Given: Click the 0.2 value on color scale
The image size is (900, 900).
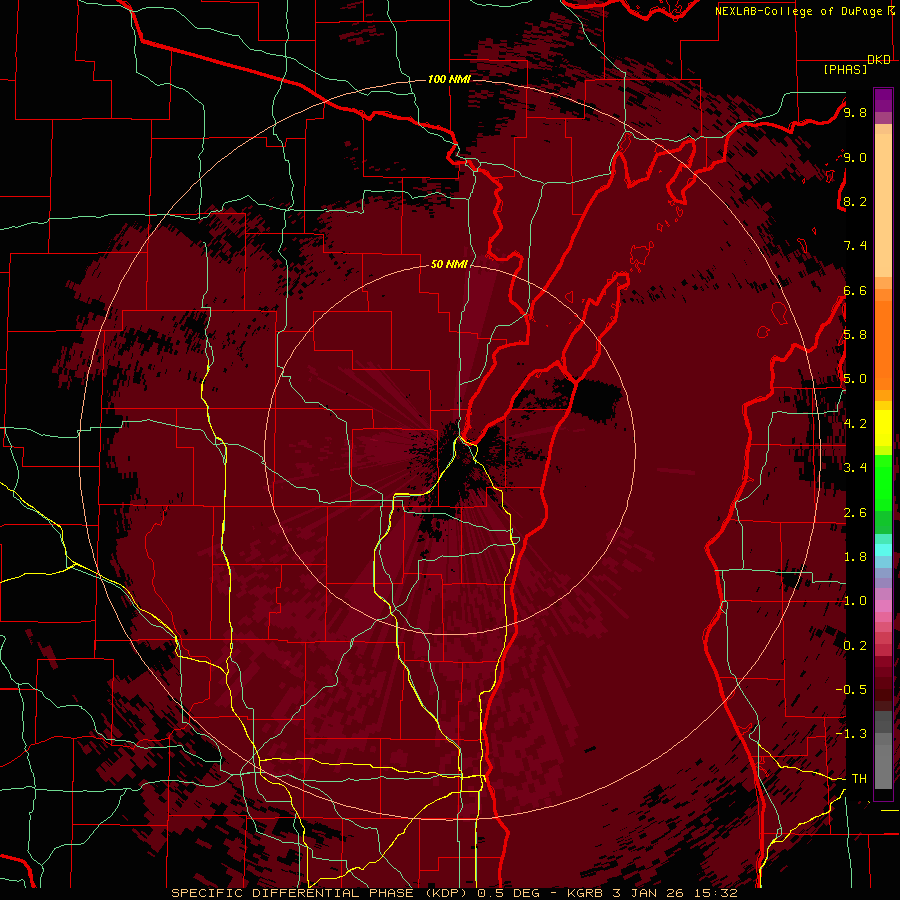Looking at the screenshot, I should click(x=855, y=646).
